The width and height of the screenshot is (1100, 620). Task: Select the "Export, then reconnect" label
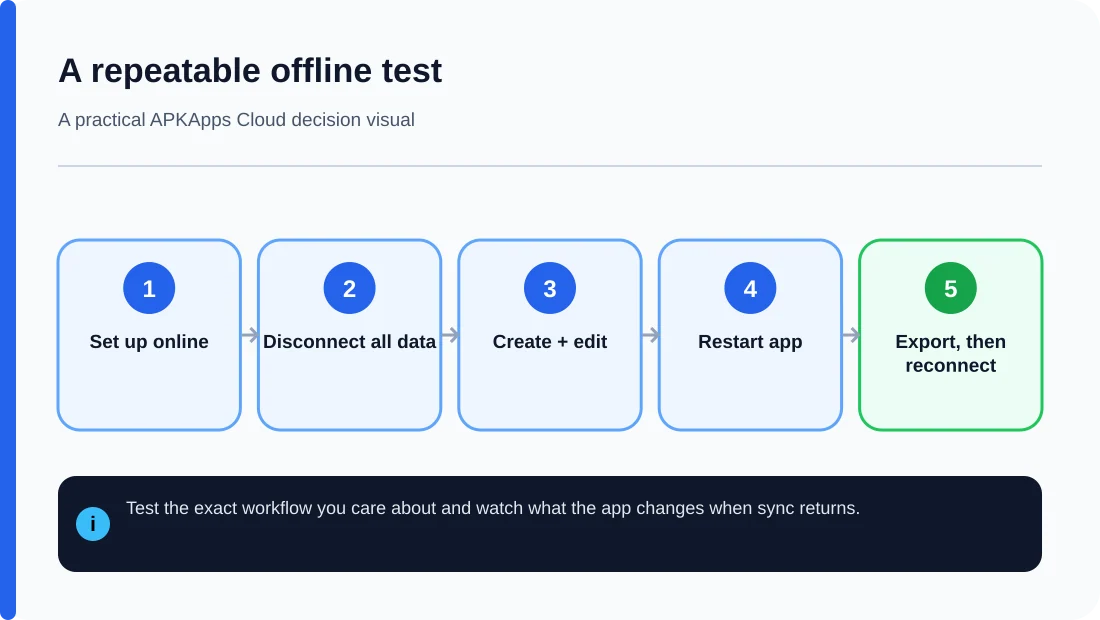pos(951,353)
